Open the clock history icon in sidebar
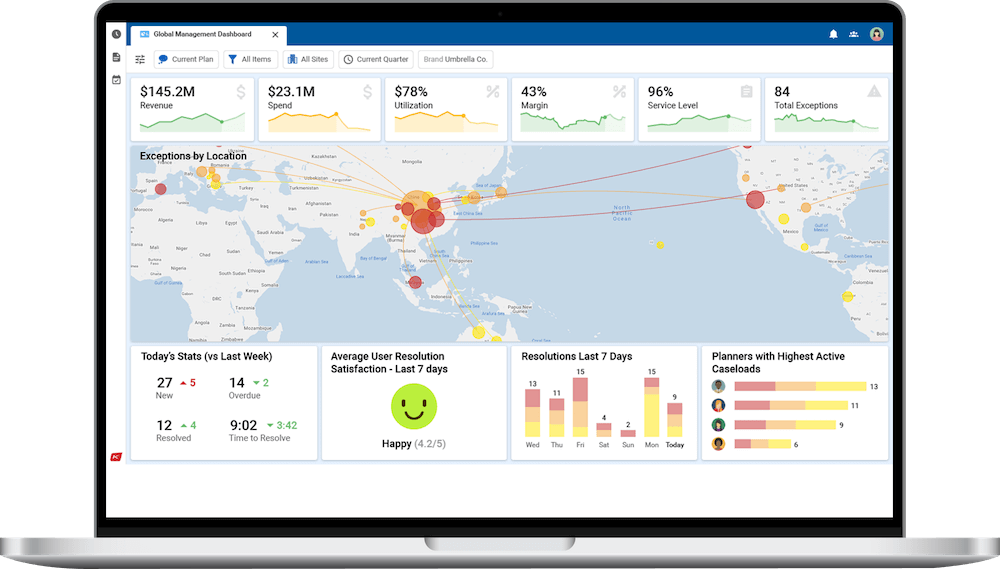The width and height of the screenshot is (1000, 569). pyautogui.click(x=116, y=34)
